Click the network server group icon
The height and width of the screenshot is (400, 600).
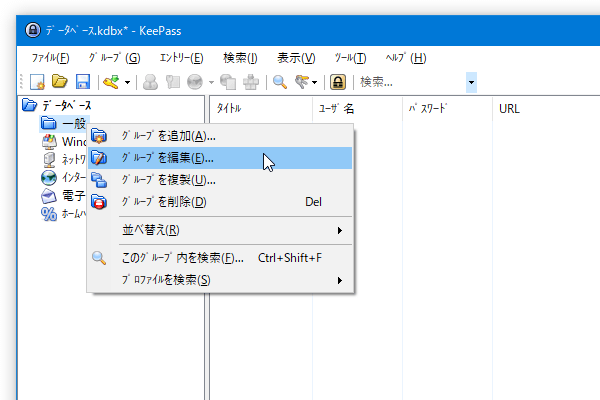(x=49, y=160)
